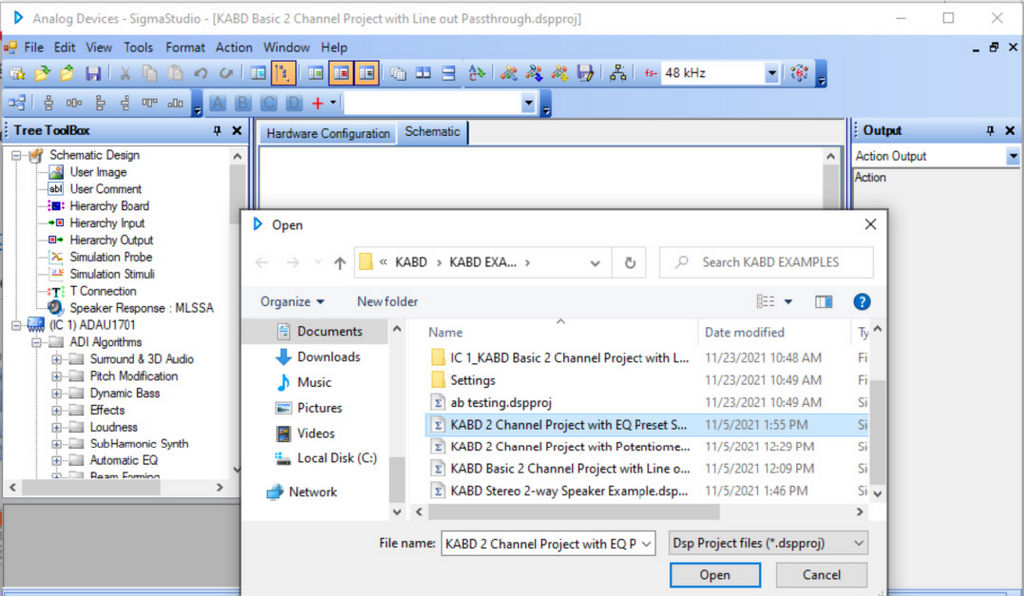Click the Back arrow in Open dialog
Image resolution: width=1024 pixels, height=596 pixels.
coord(262,262)
